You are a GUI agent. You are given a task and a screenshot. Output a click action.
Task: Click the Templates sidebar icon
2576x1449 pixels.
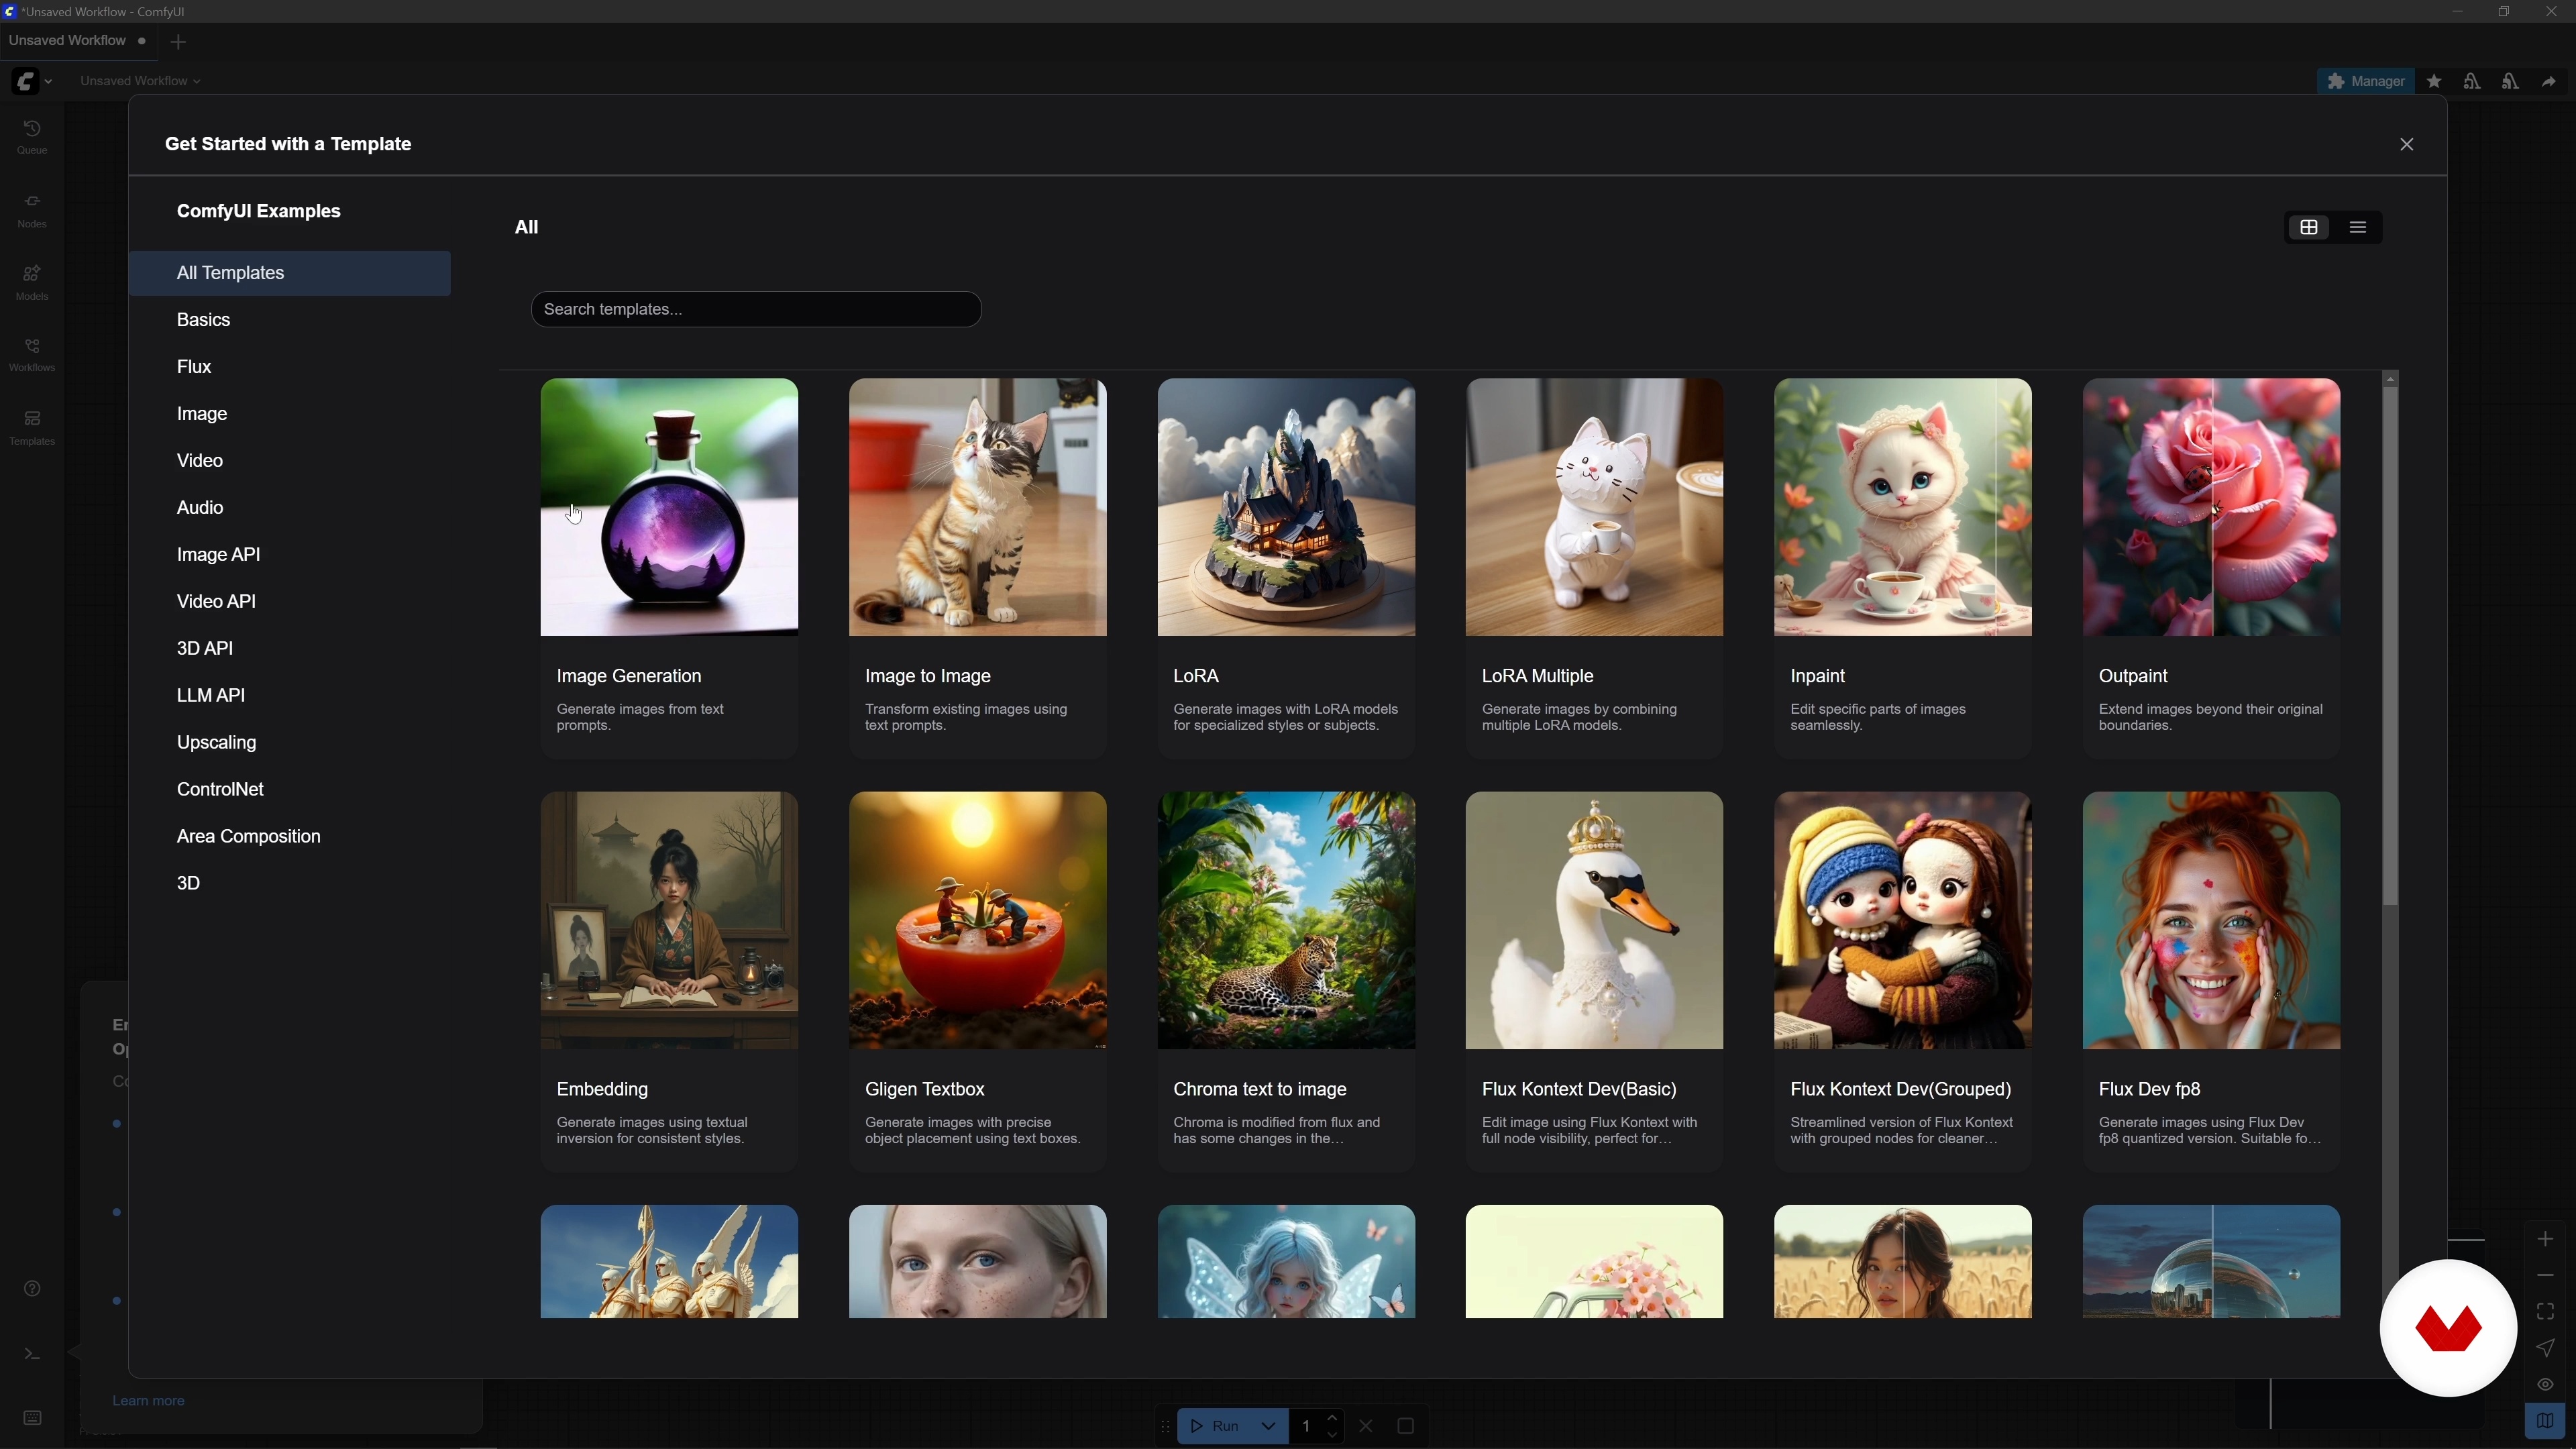click(x=32, y=427)
